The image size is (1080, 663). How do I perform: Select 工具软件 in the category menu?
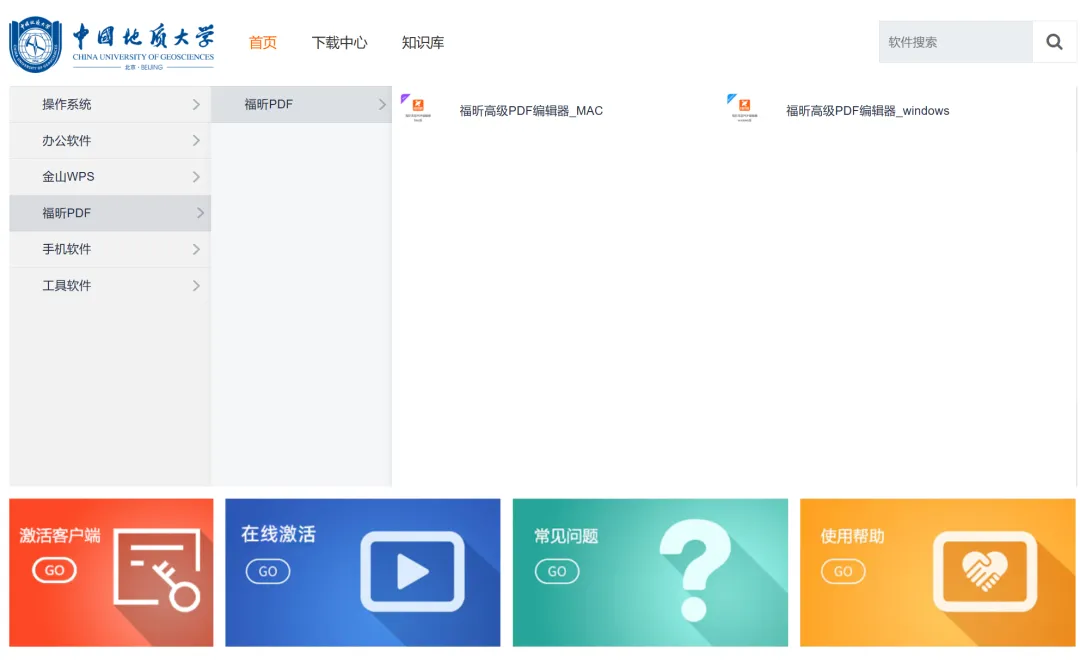click(x=110, y=286)
